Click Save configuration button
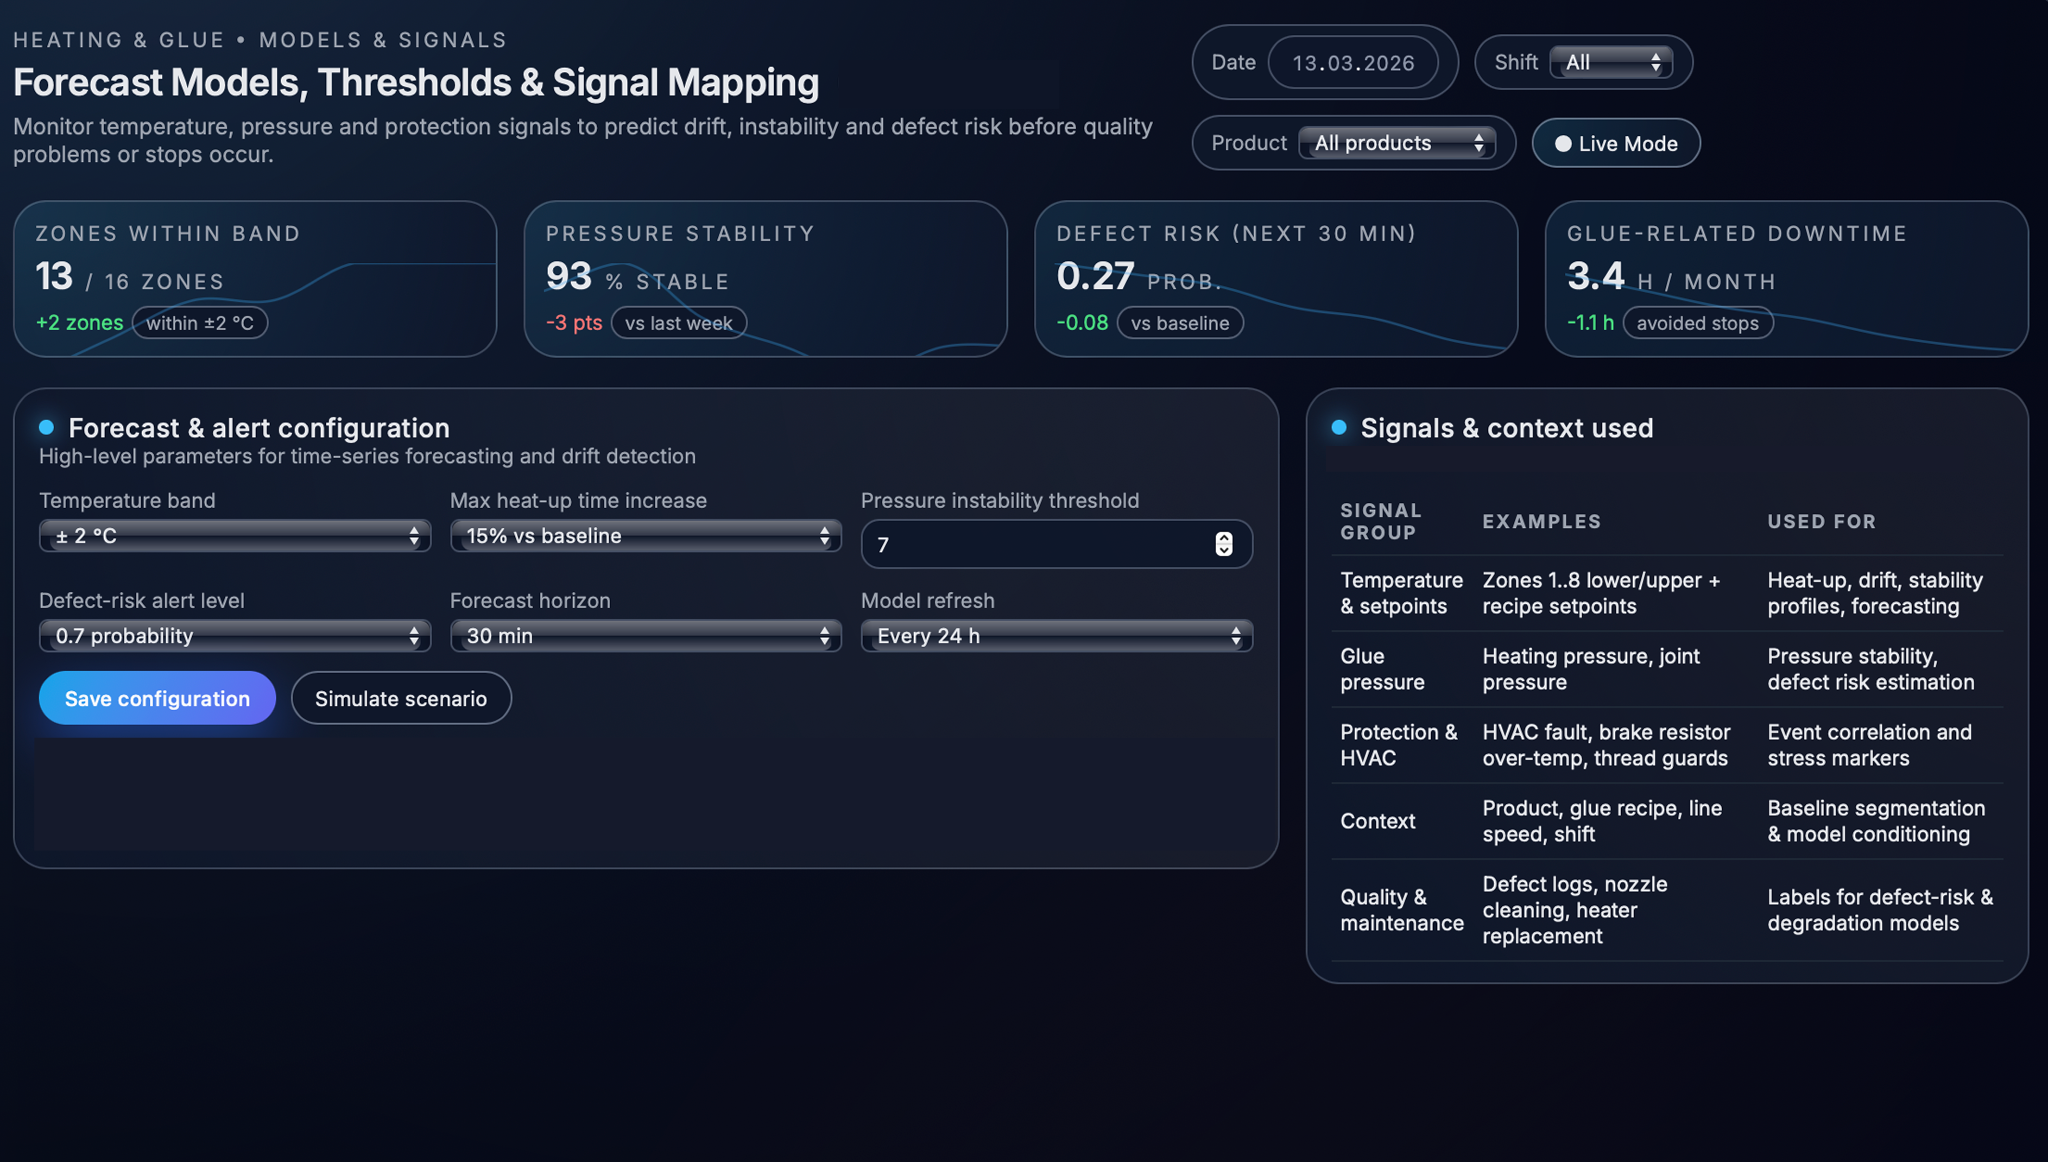Image resolution: width=2048 pixels, height=1162 pixels. pyautogui.click(x=157, y=698)
